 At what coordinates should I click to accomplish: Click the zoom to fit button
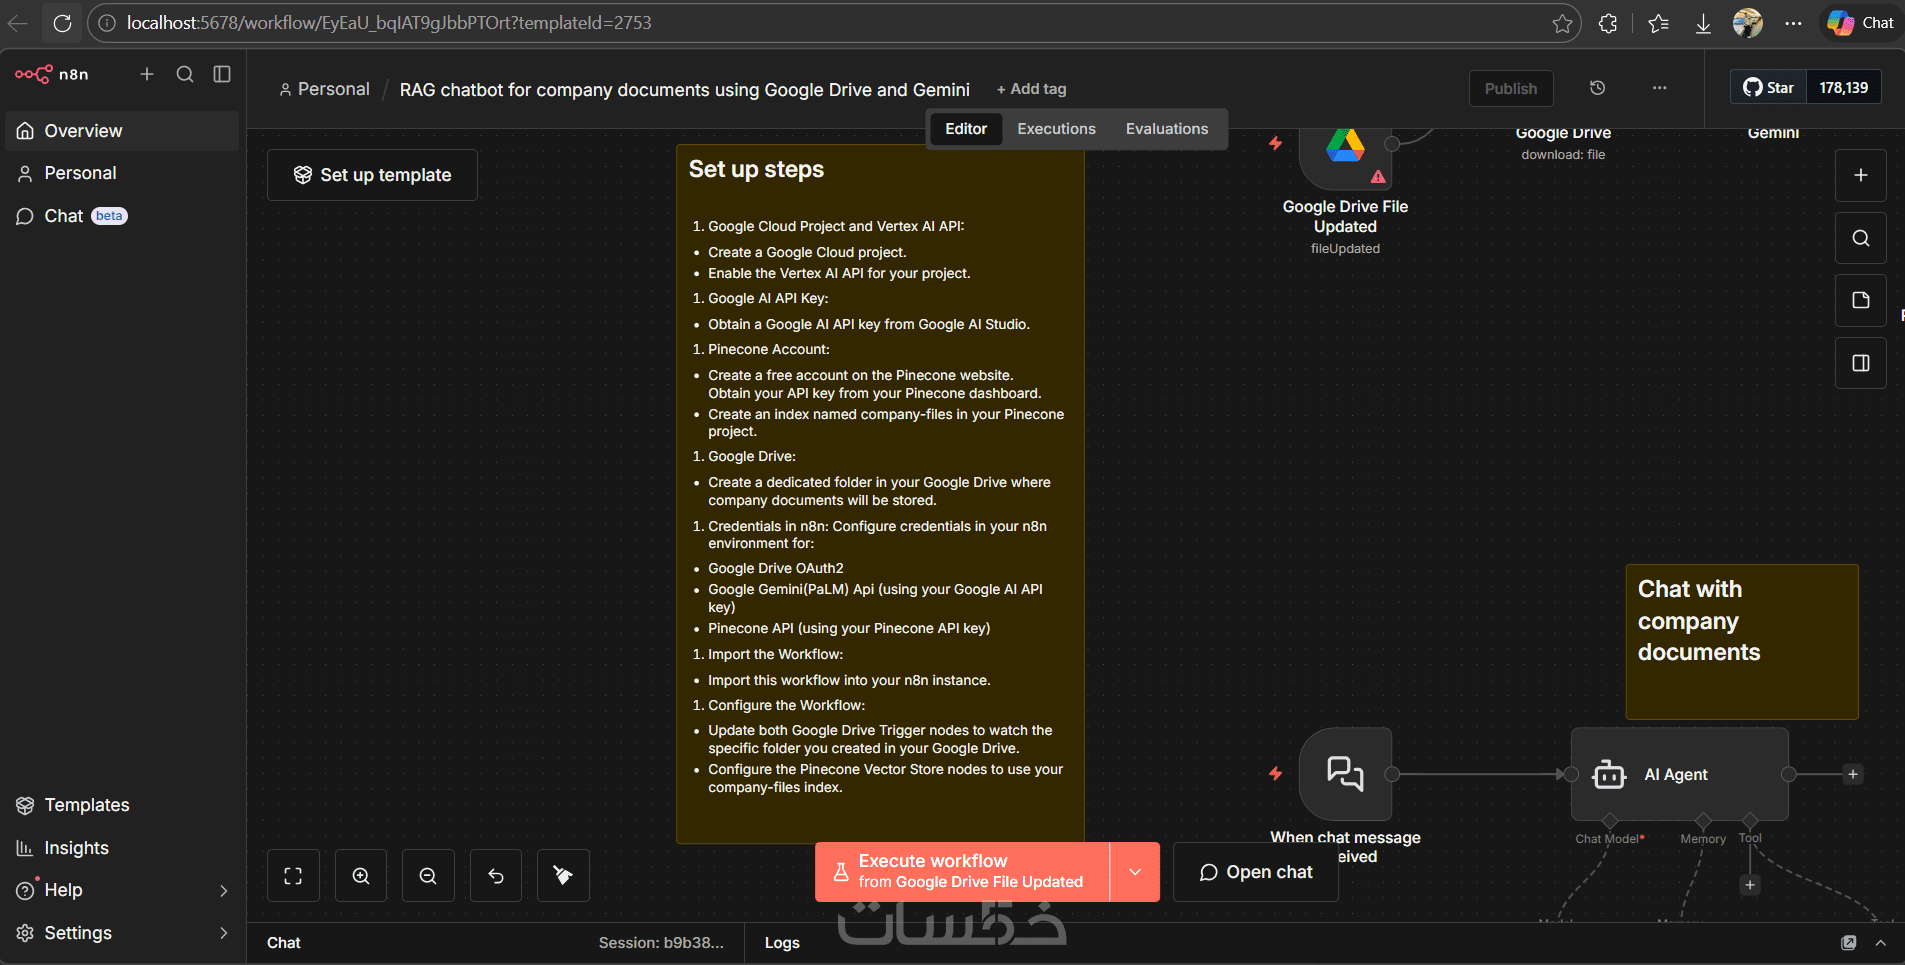(x=293, y=876)
